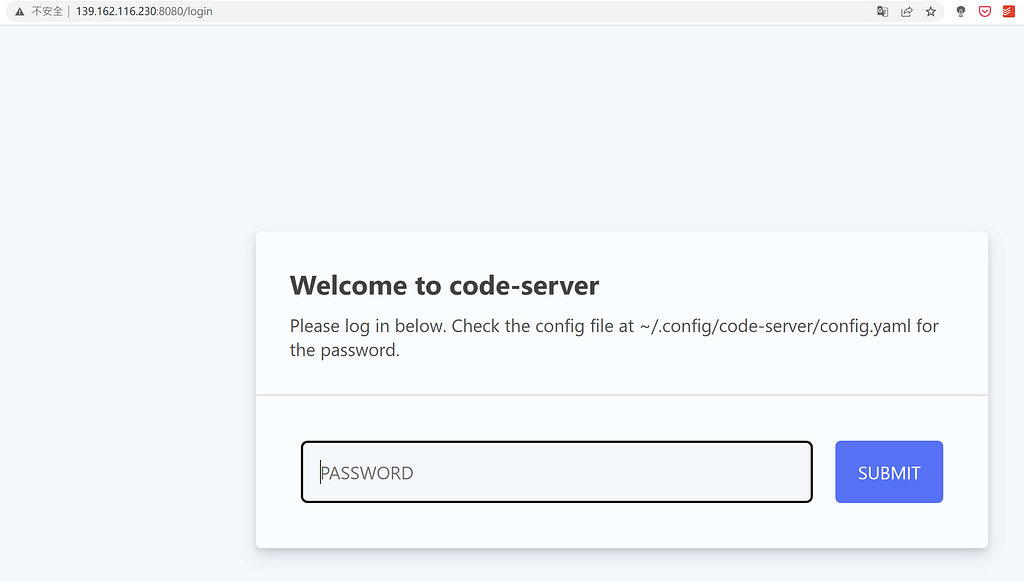Click the not-secure warning triangle icon
1024x582 pixels.
click(x=20, y=12)
